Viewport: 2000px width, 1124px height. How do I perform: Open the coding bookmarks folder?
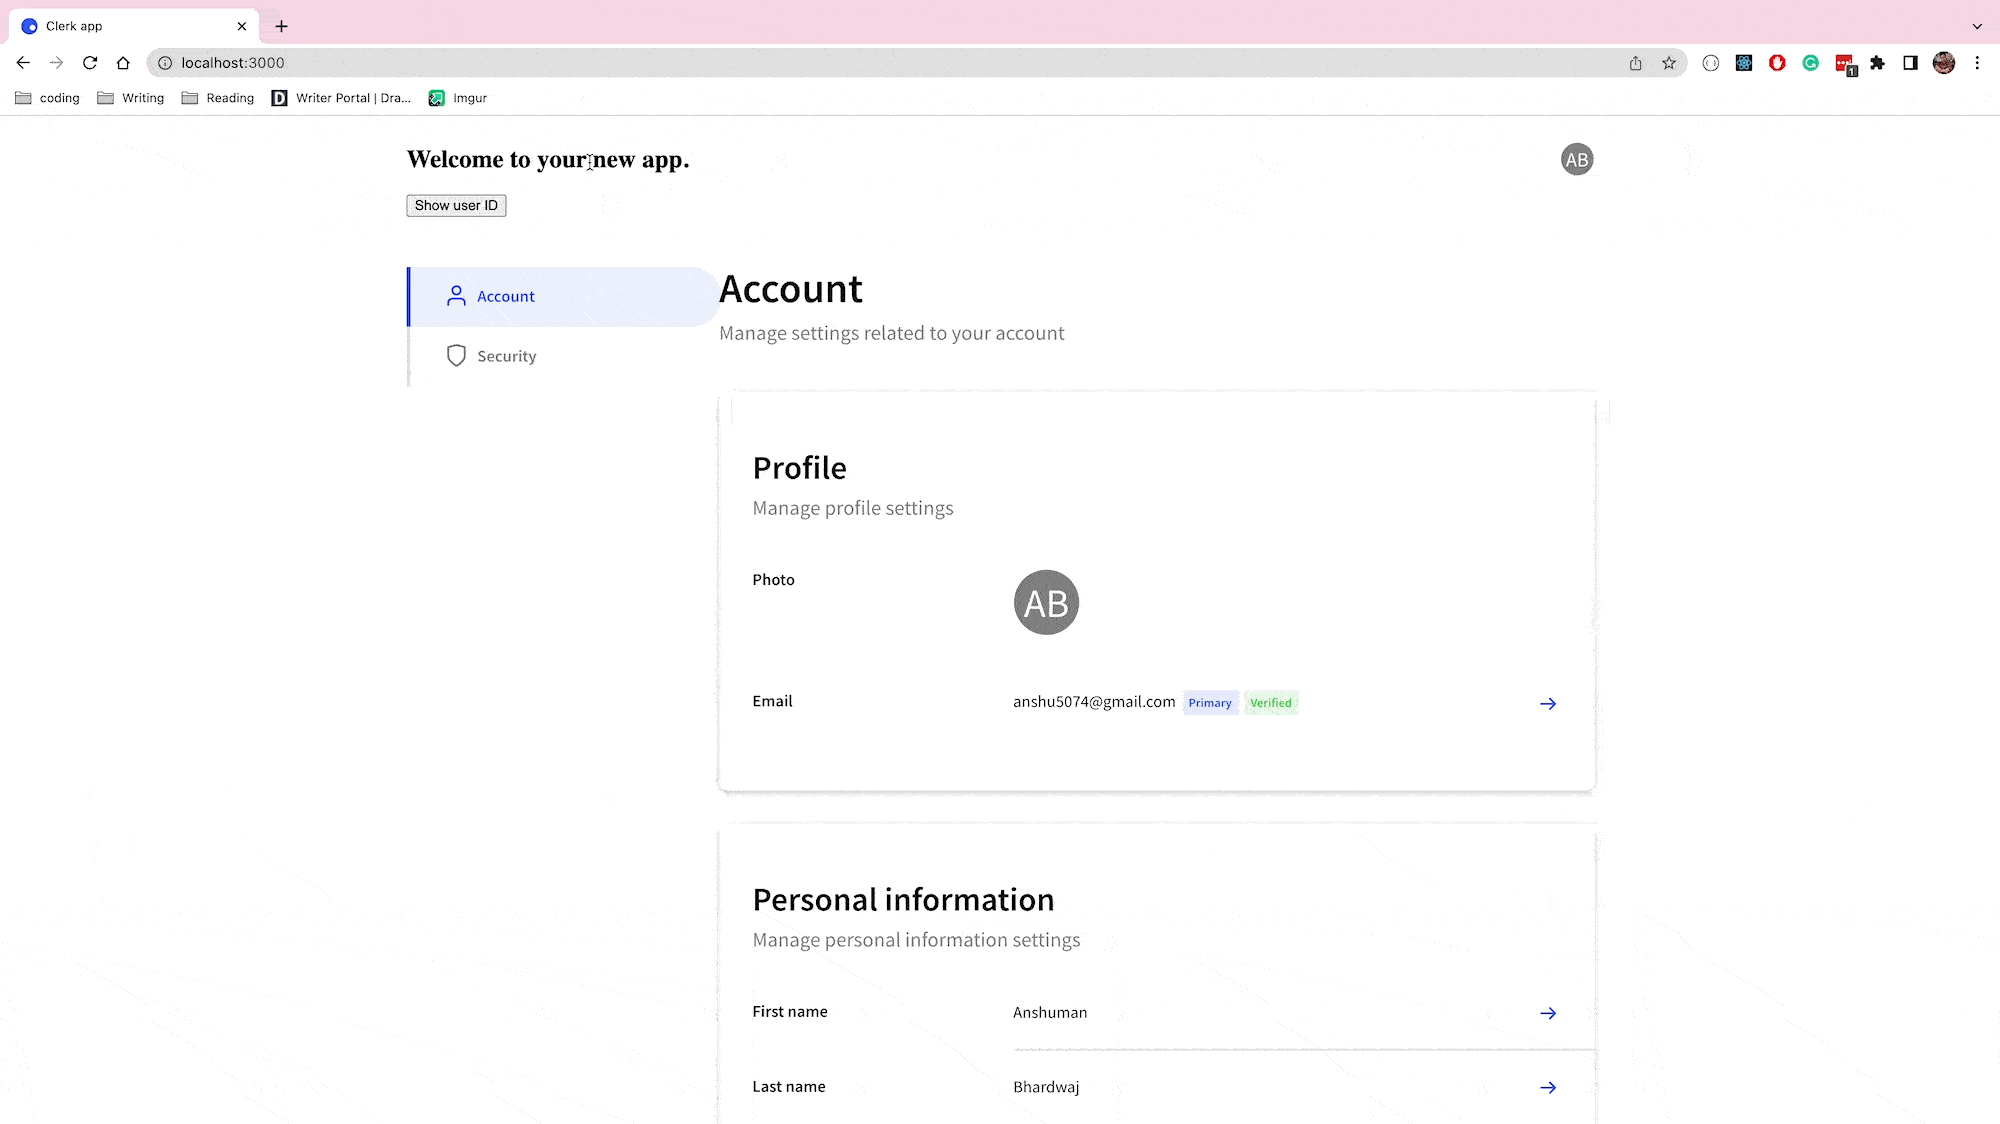click(48, 98)
